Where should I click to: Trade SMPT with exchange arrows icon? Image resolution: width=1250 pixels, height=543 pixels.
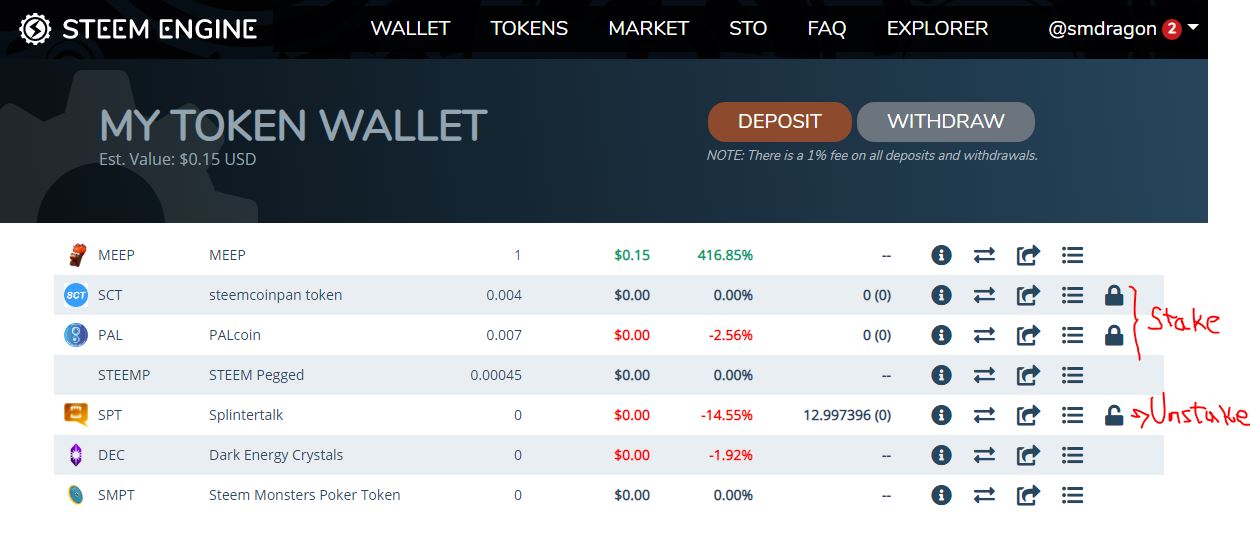984,495
